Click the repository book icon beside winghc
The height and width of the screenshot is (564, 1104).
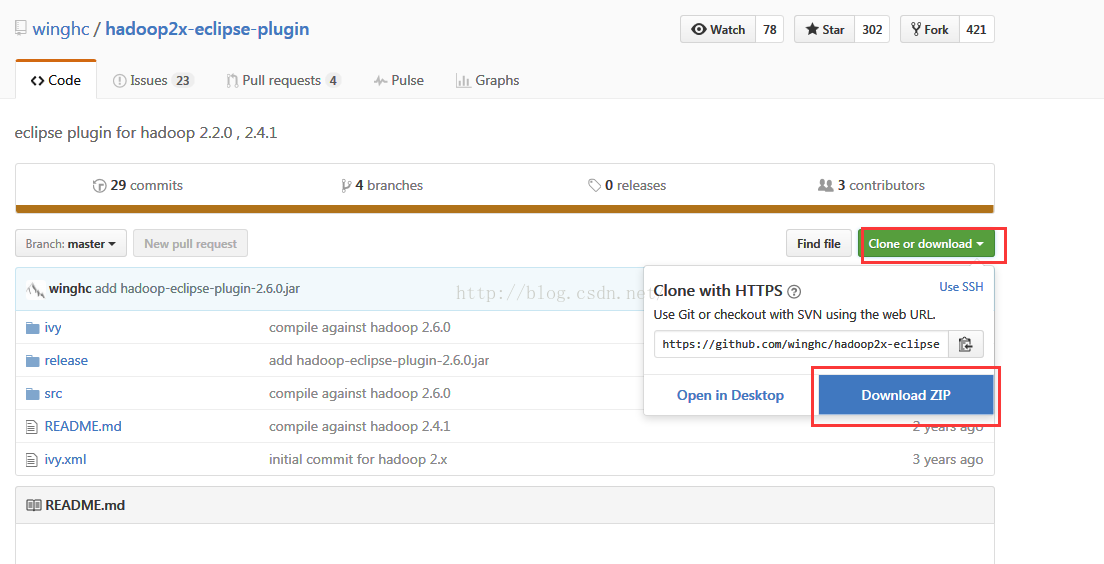coord(21,29)
